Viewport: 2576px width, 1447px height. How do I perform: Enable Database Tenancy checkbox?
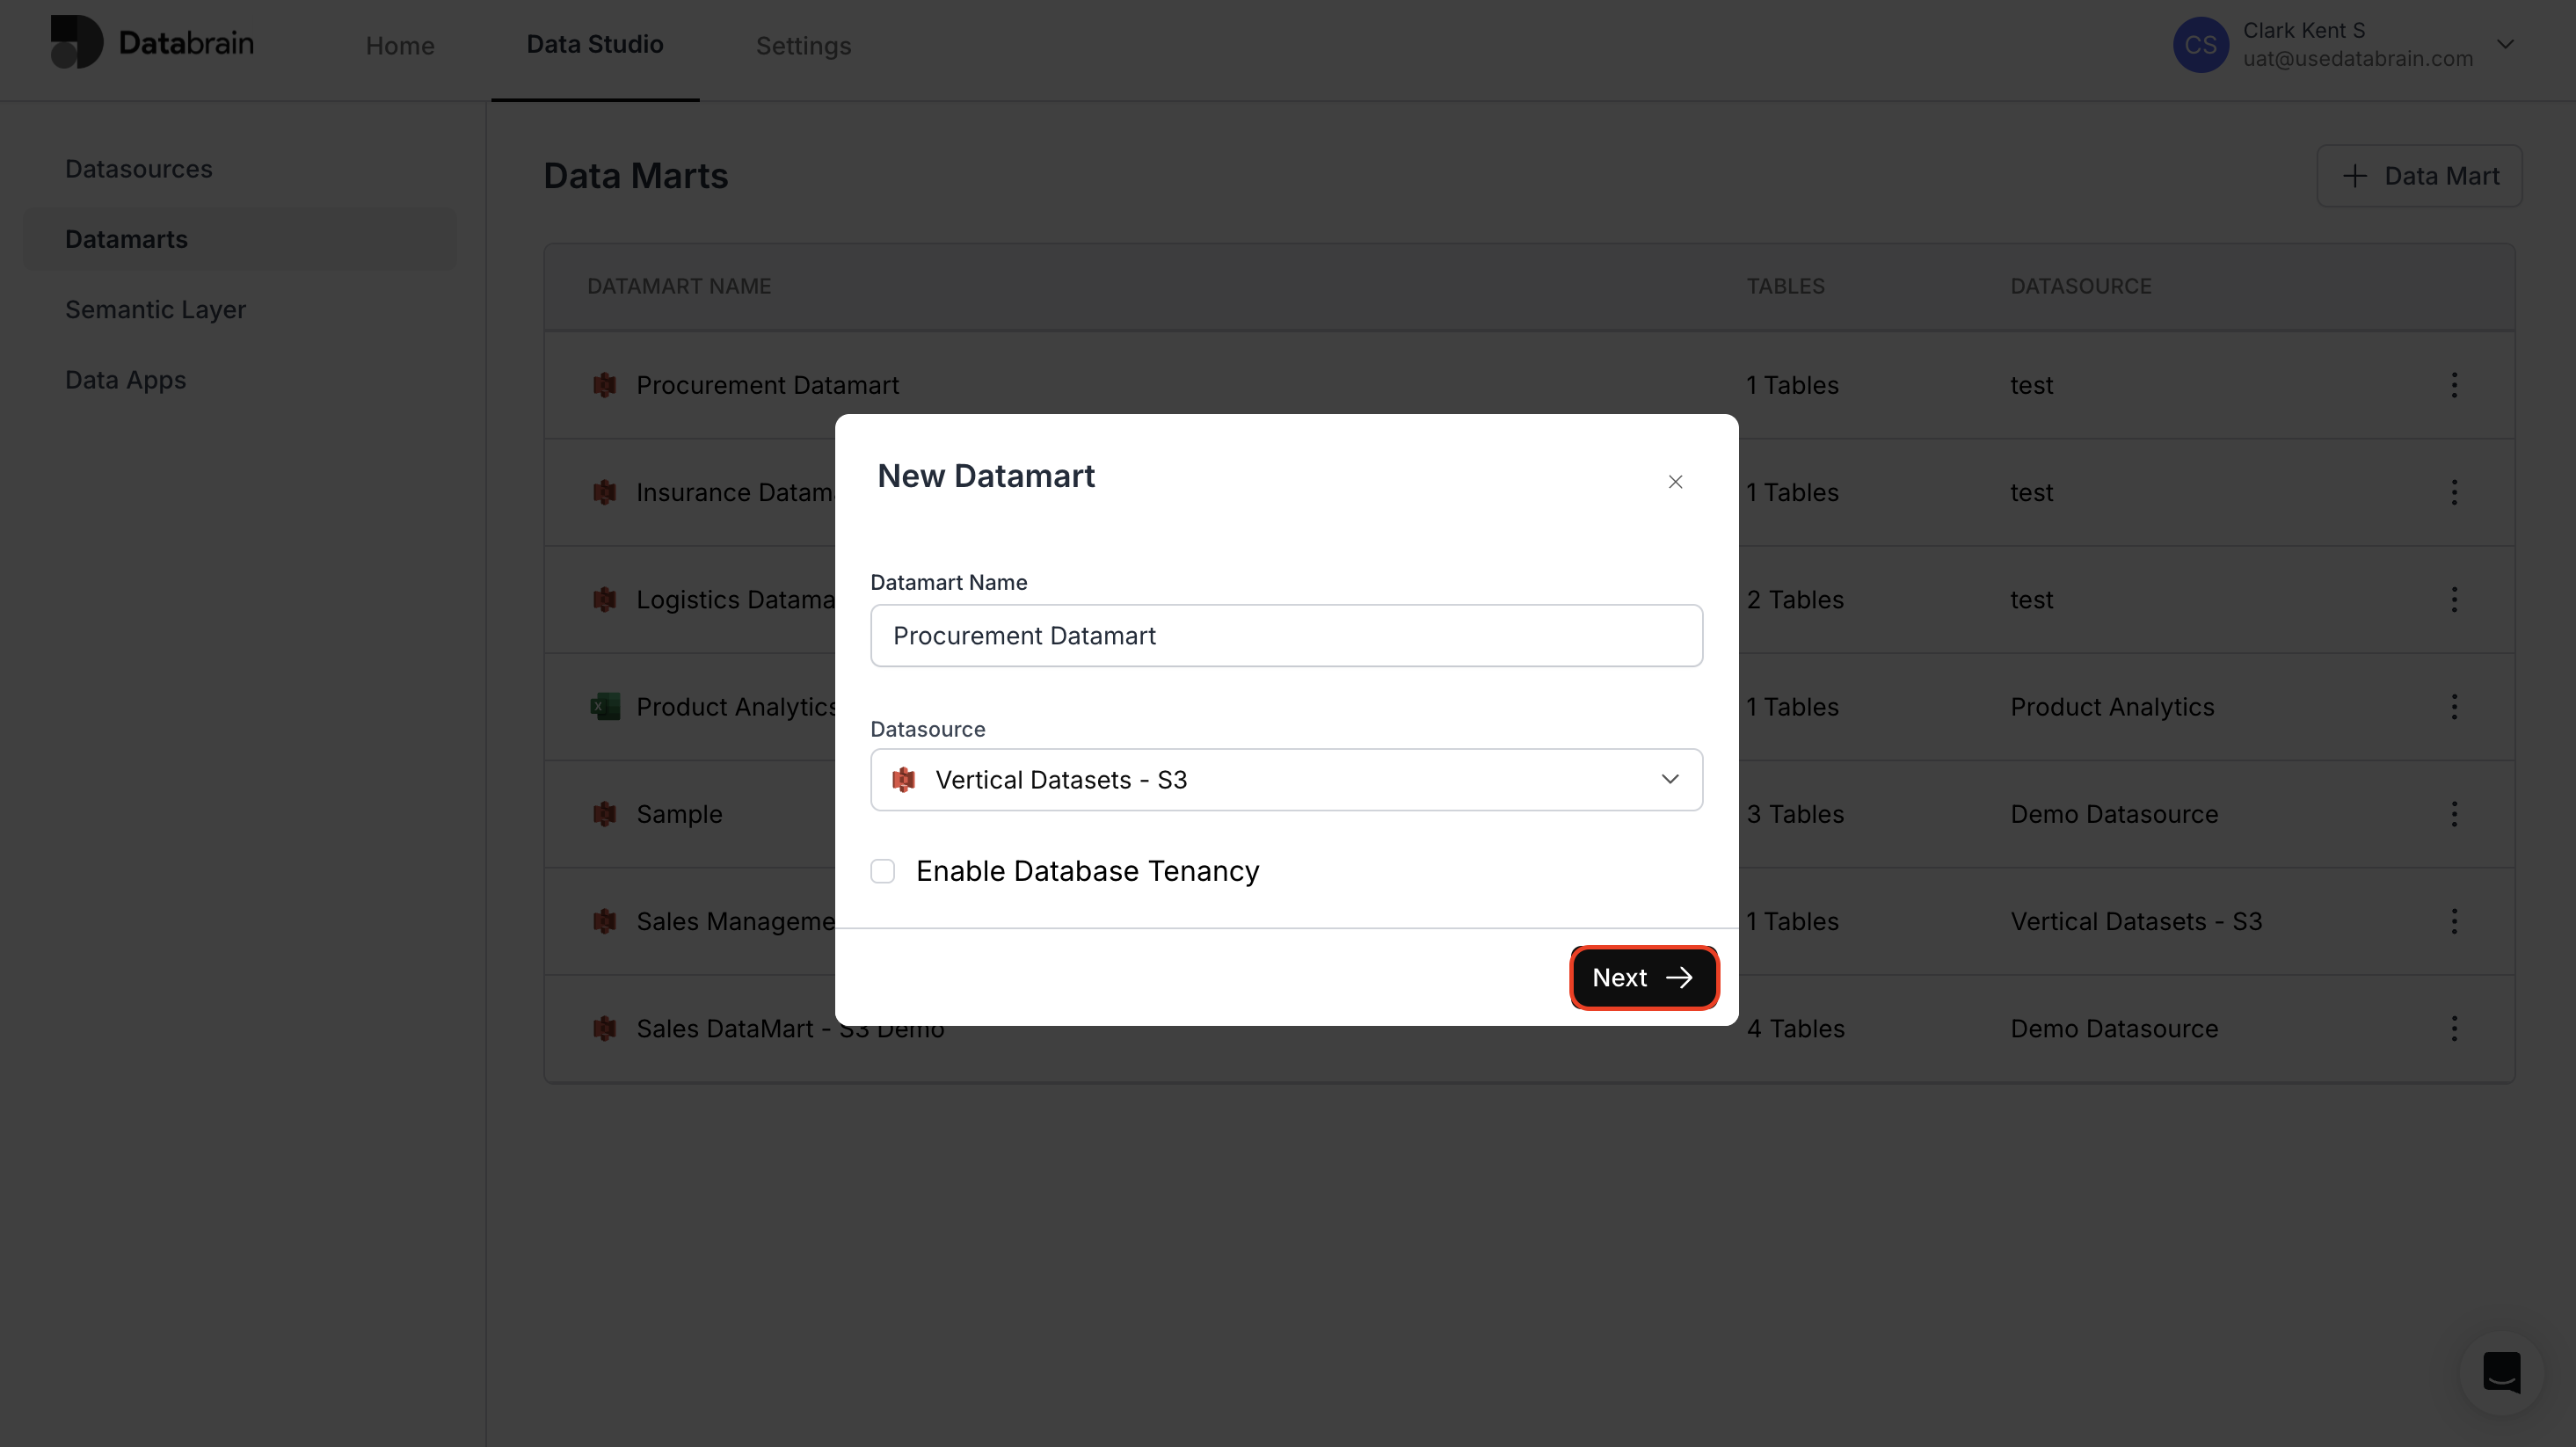pos(883,871)
